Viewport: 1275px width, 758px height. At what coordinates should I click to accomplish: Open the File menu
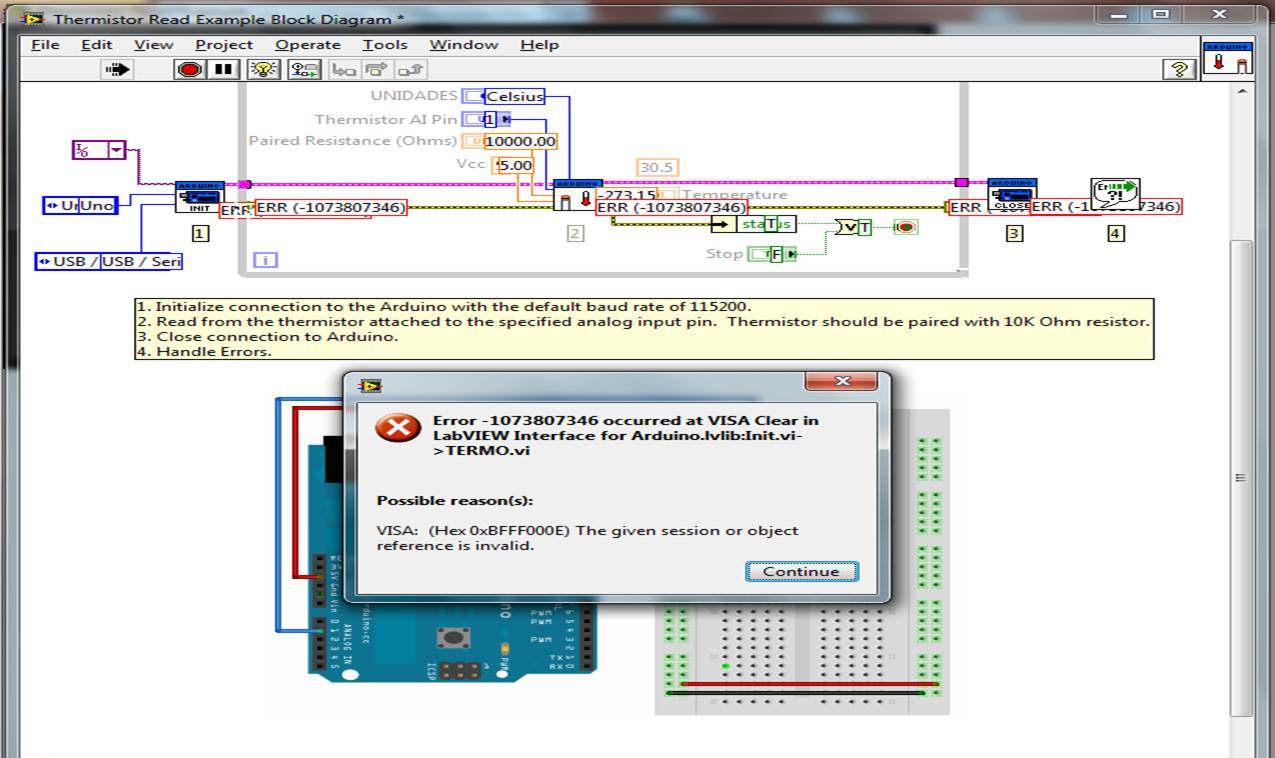45,45
